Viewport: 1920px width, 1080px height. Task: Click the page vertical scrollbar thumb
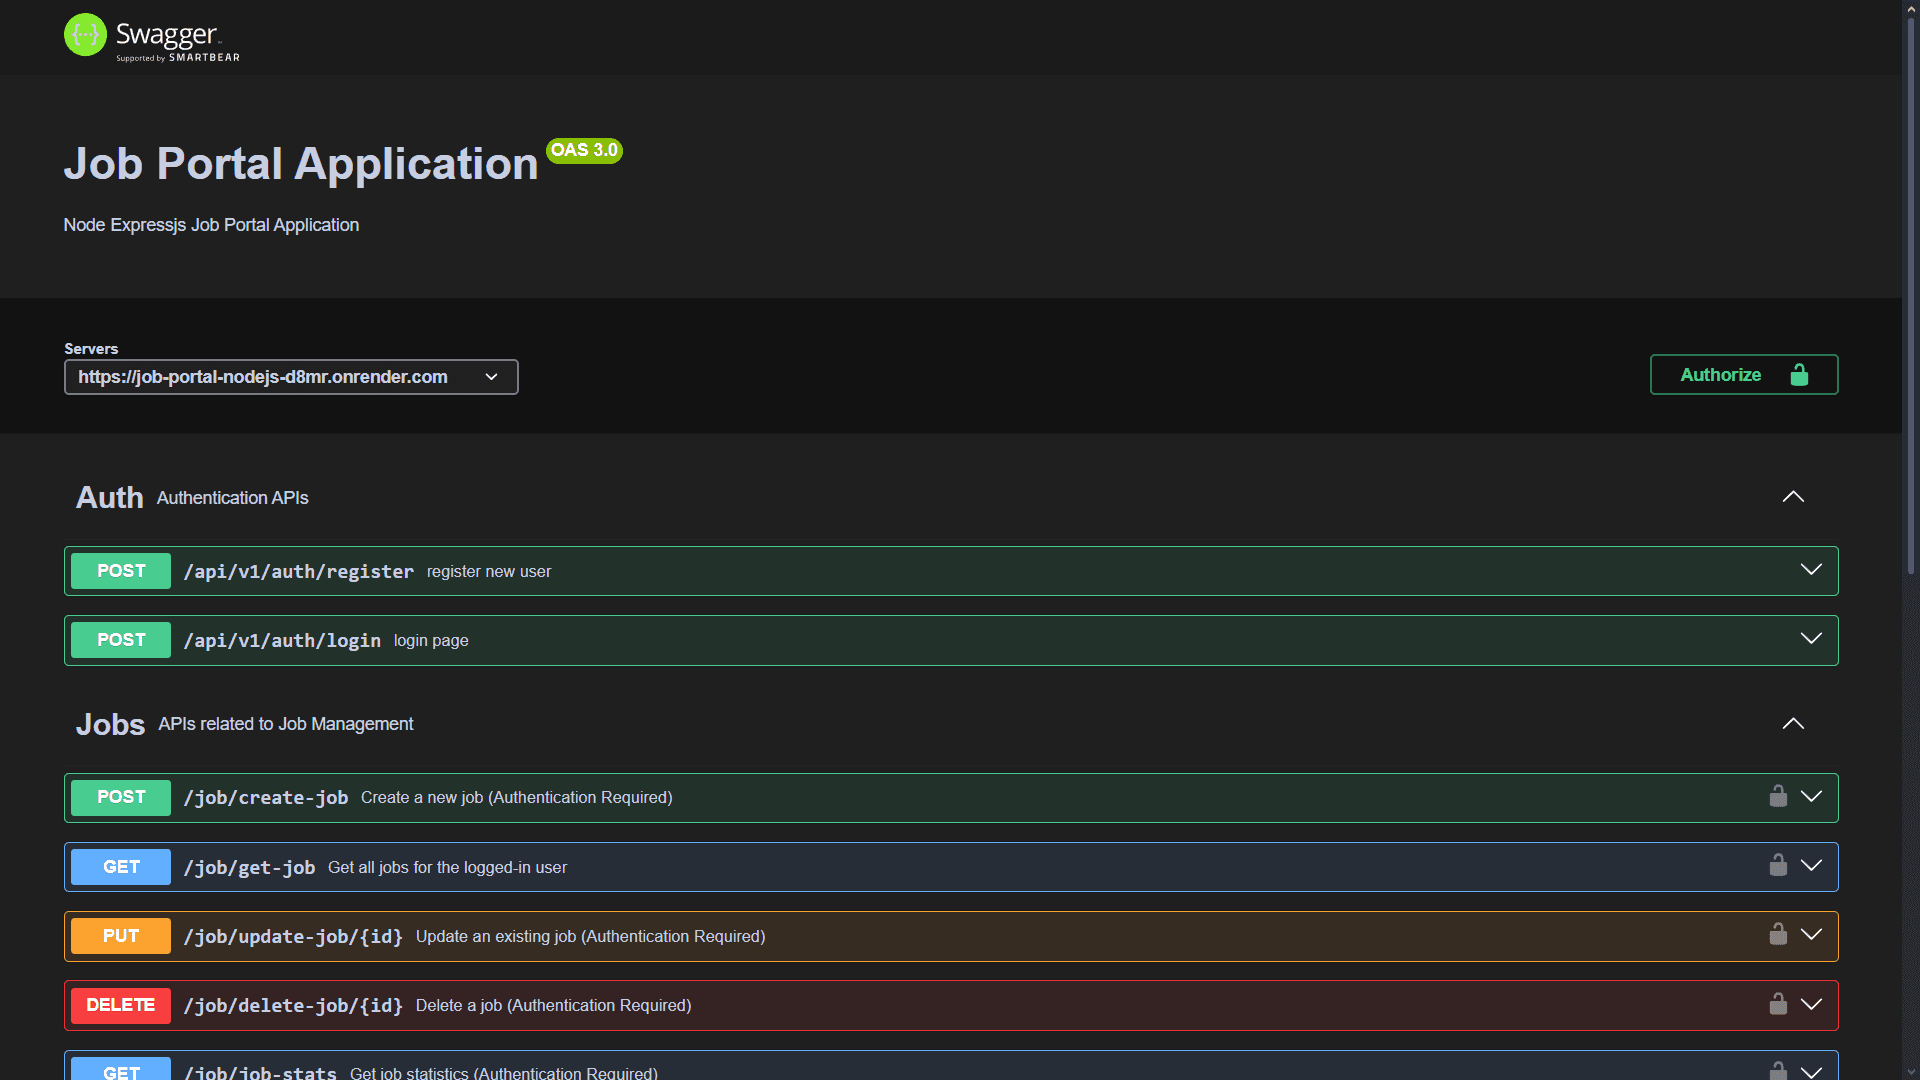pos(1911,296)
